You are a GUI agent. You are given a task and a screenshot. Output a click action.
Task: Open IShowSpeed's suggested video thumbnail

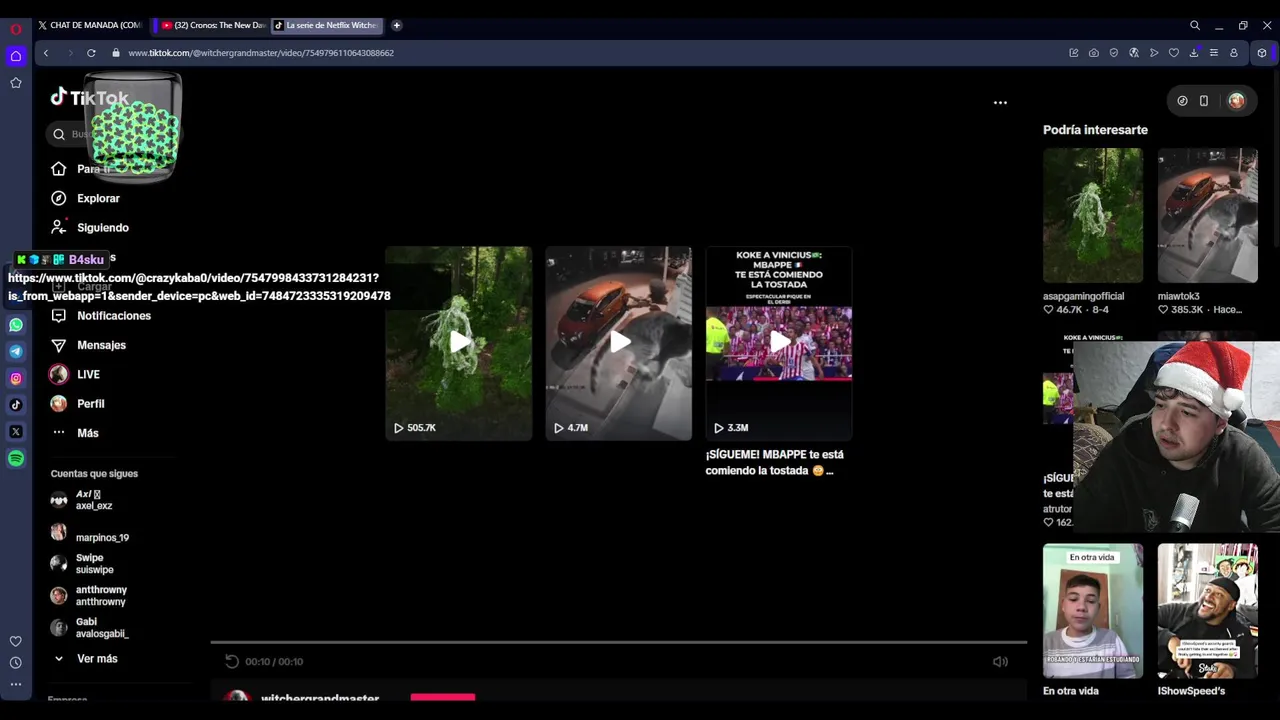pos(1208,611)
